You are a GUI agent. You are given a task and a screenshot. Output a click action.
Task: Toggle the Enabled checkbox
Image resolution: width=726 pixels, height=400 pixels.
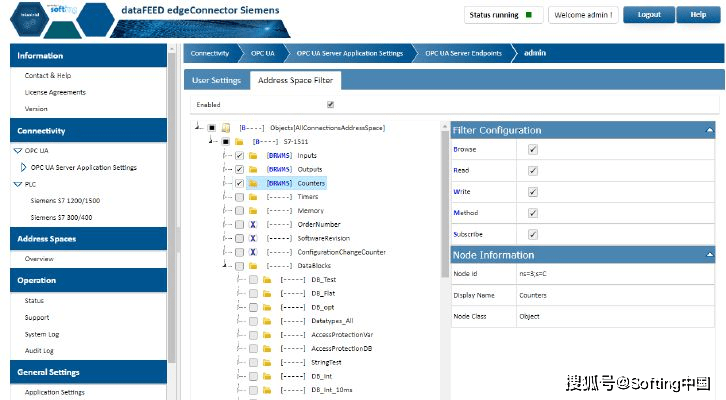[x=331, y=105]
